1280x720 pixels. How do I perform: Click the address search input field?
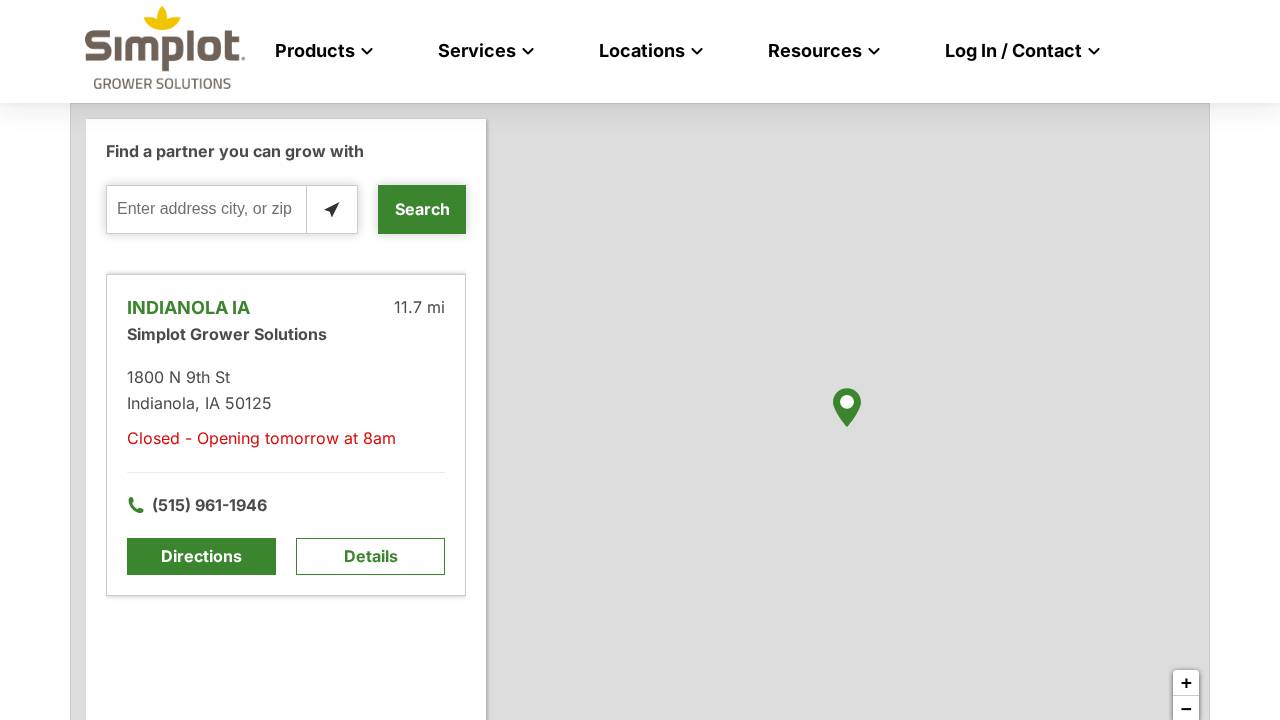pyautogui.click(x=206, y=209)
